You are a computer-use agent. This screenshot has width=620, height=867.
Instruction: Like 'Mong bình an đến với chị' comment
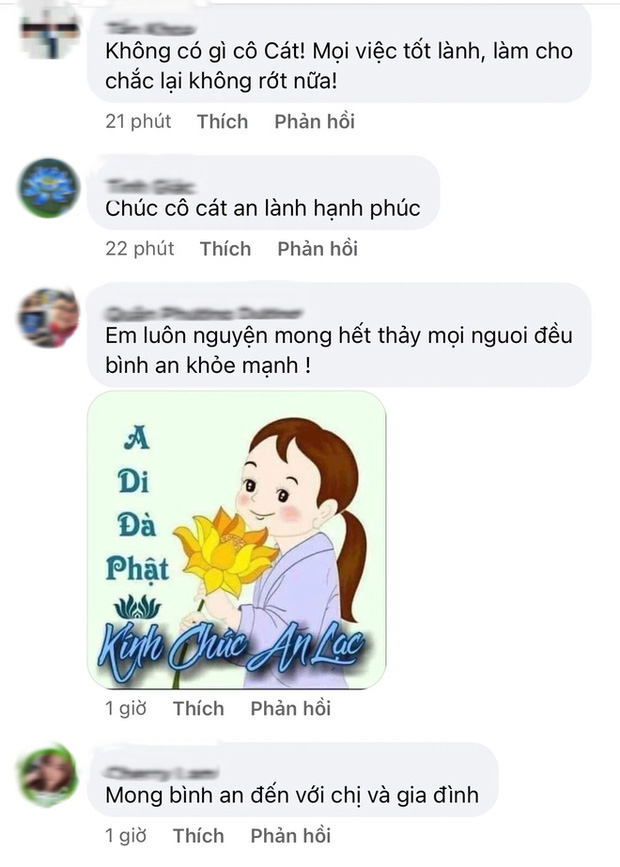199,835
